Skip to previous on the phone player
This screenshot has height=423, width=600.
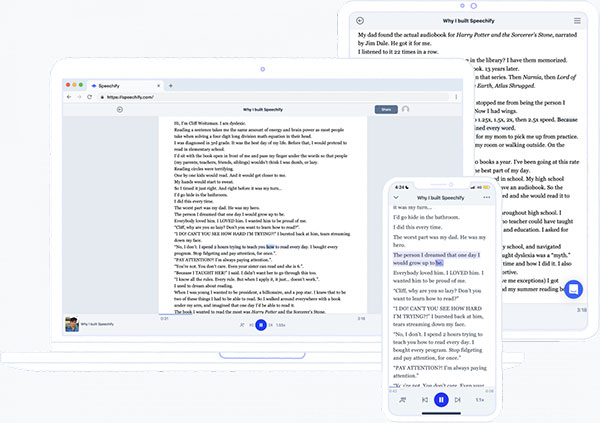coord(425,400)
